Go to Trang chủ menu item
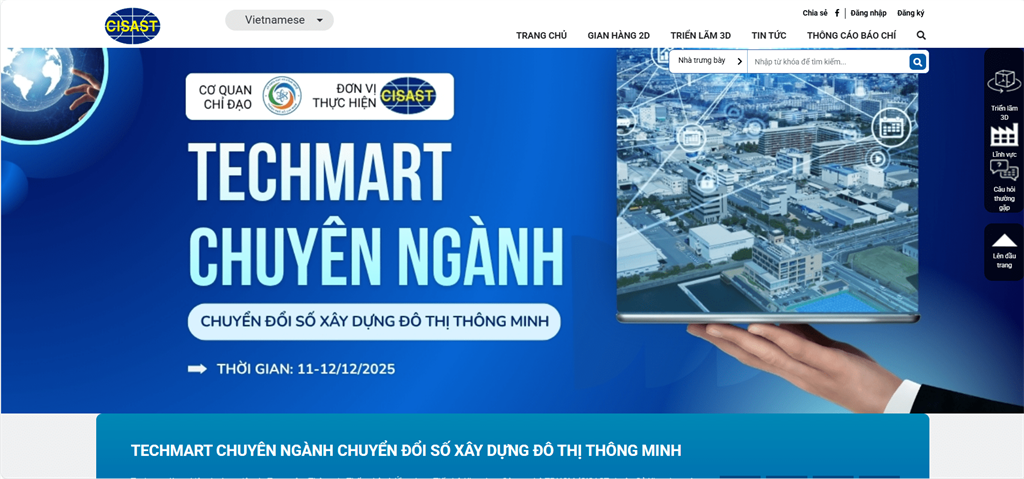The image size is (1024, 479). tap(541, 36)
